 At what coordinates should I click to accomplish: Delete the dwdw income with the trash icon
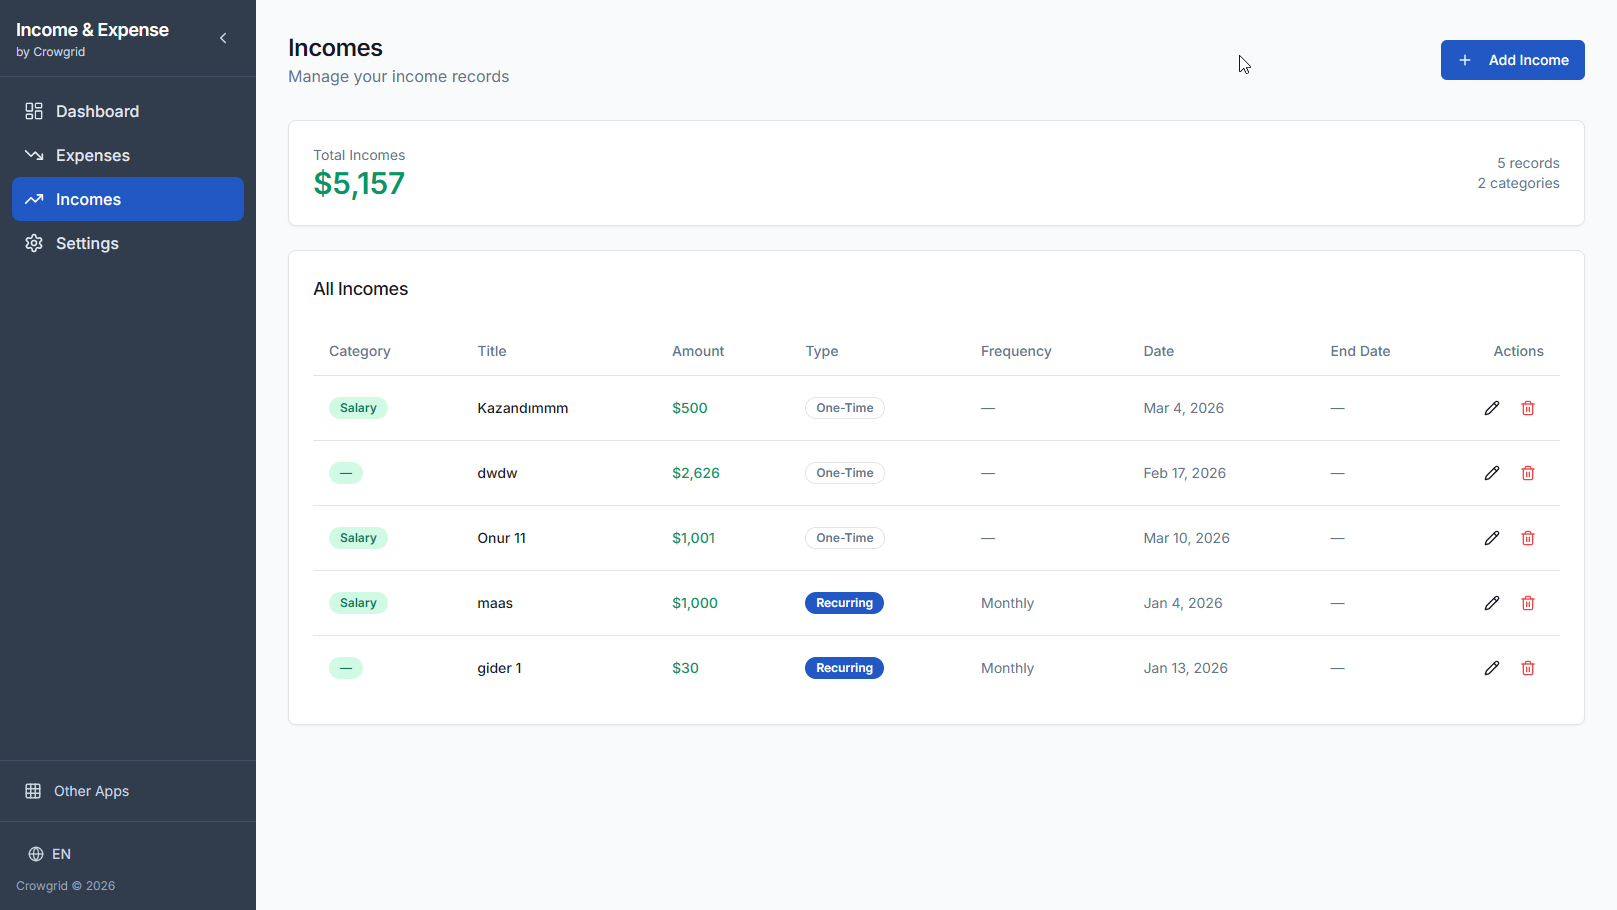[1528, 472]
